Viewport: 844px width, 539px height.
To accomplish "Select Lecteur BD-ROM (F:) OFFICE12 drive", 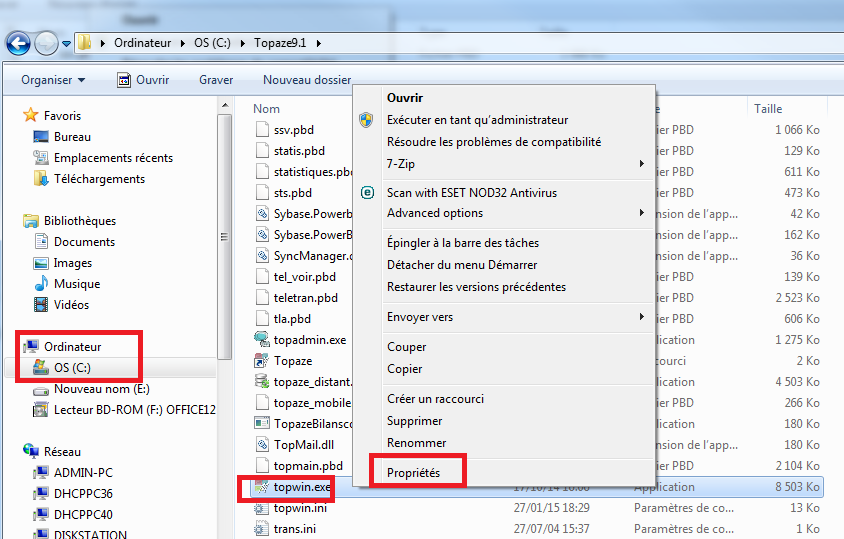I will (x=135, y=410).
